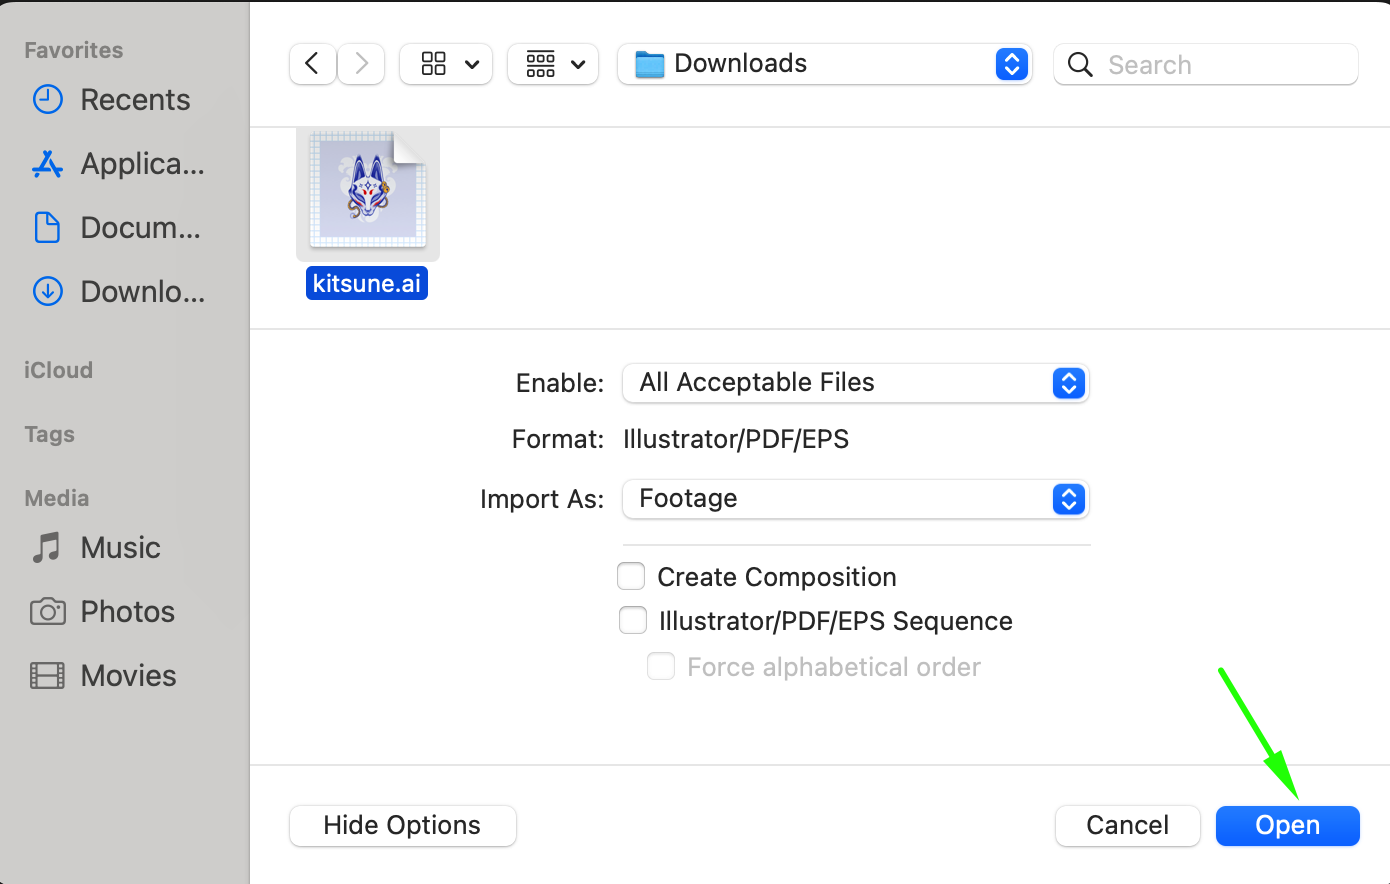Image resolution: width=1390 pixels, height=884 pixels.
Task: Click the Downloads arrow icon in sidebar
Action: tap(47, 292)
